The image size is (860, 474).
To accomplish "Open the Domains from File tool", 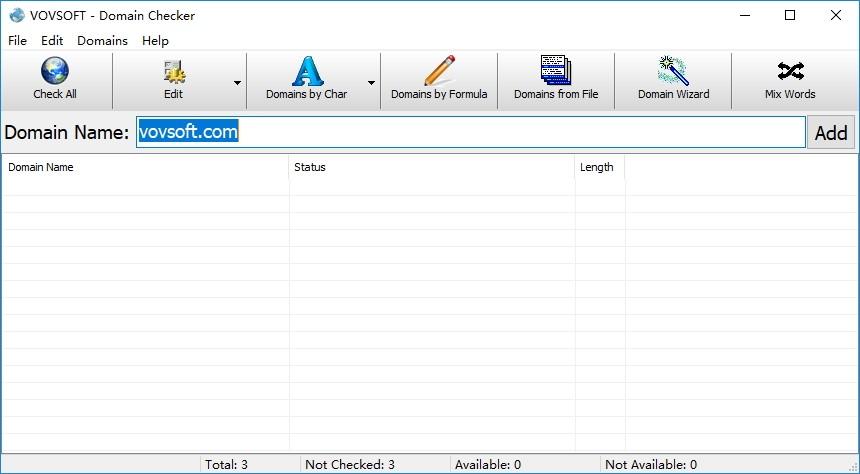I will [x=556, y=80].
